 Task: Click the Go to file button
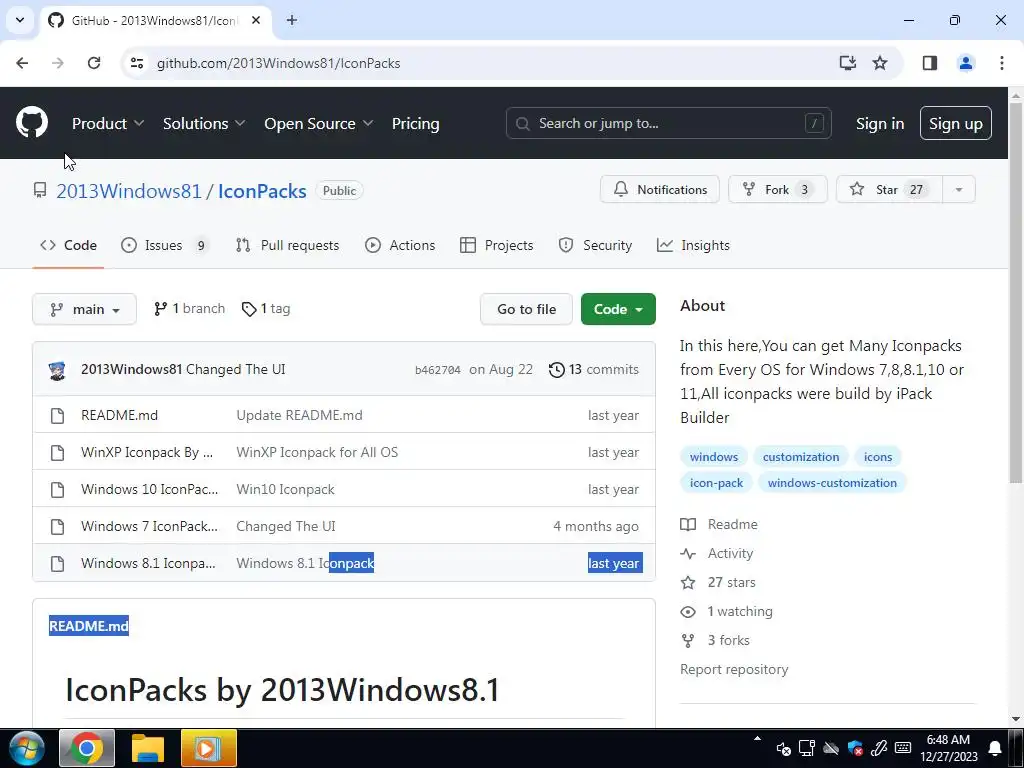point(526,309)
